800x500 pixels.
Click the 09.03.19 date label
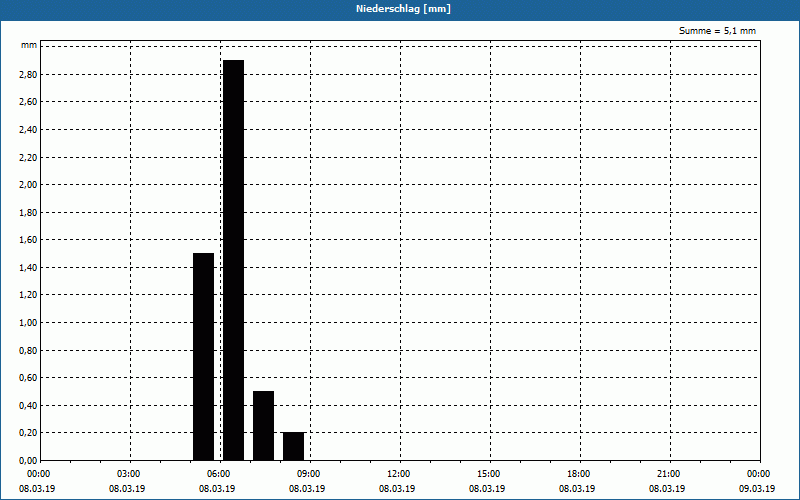click(757, 489)
